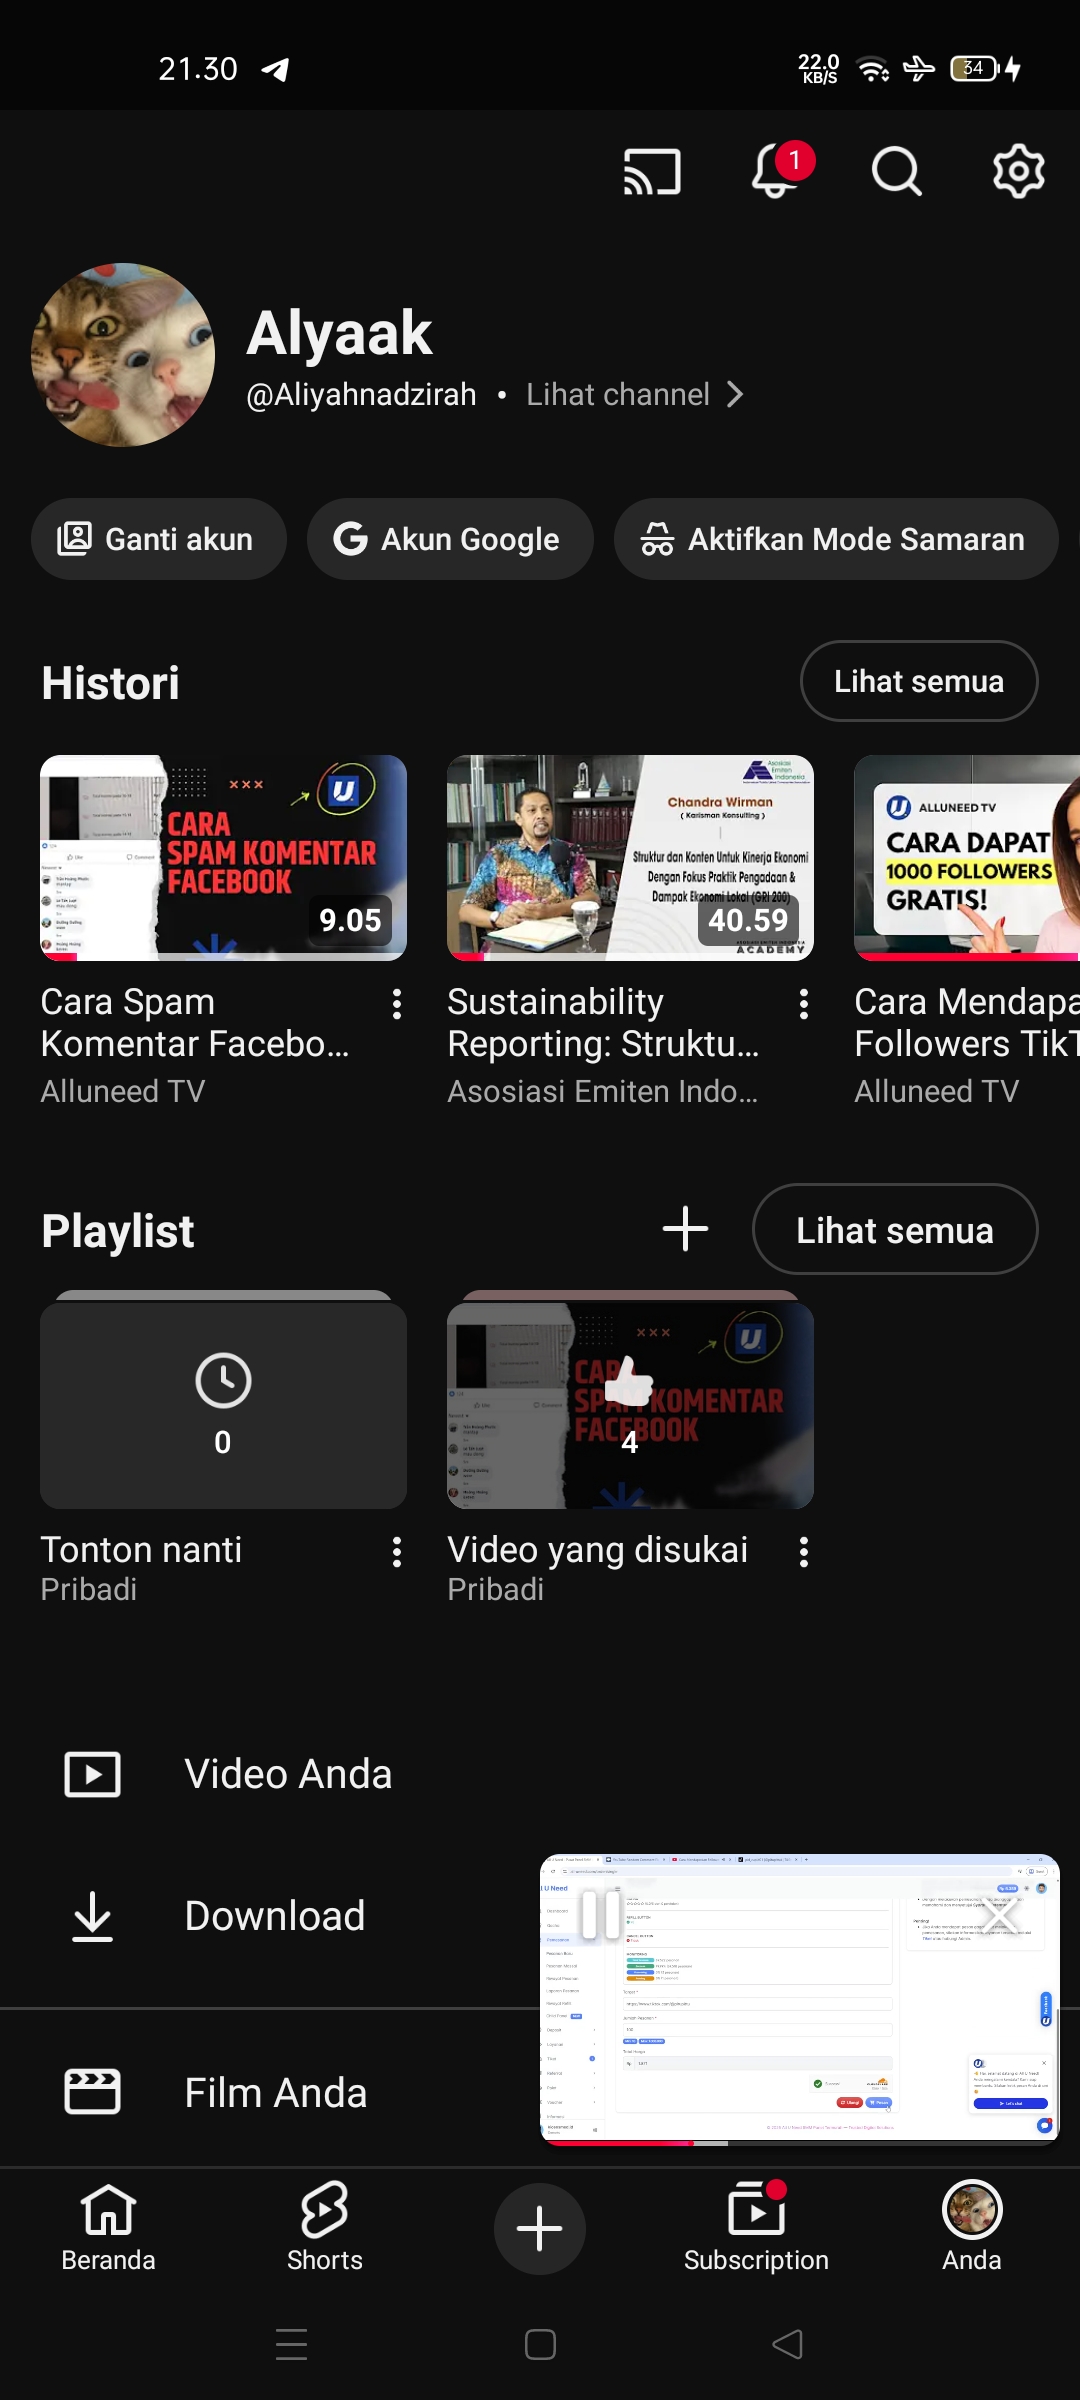1080x2400 pixels.
Task: Close the mini player
Action: (1000, 1915)
